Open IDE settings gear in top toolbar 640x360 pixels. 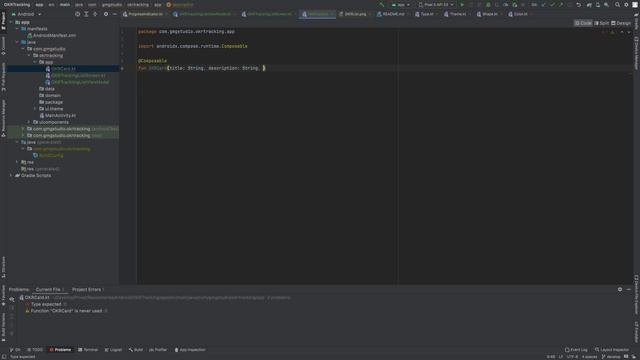pyautogui.click(x=626, y=4)
